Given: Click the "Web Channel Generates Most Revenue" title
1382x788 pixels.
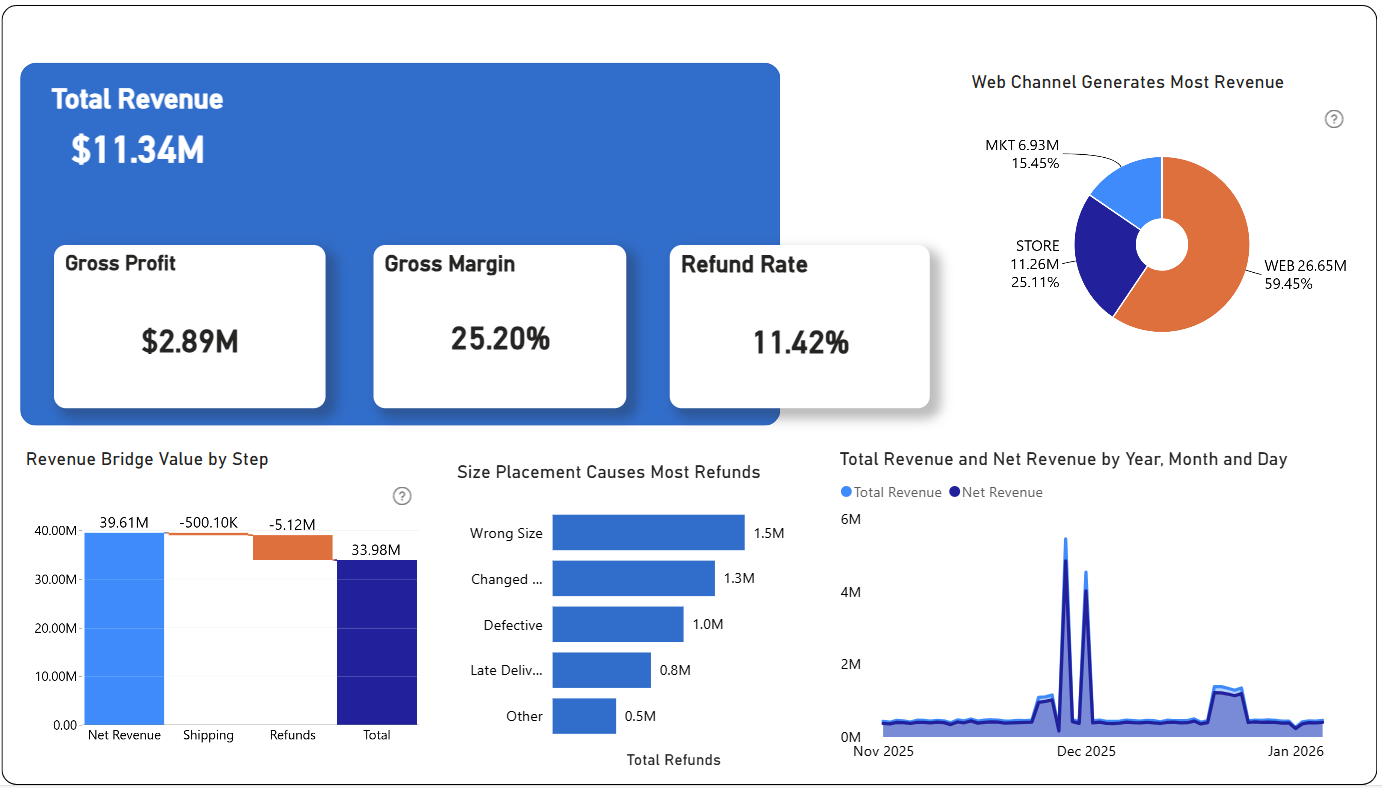Looking at the screenshot, I should coord(1128,82).
